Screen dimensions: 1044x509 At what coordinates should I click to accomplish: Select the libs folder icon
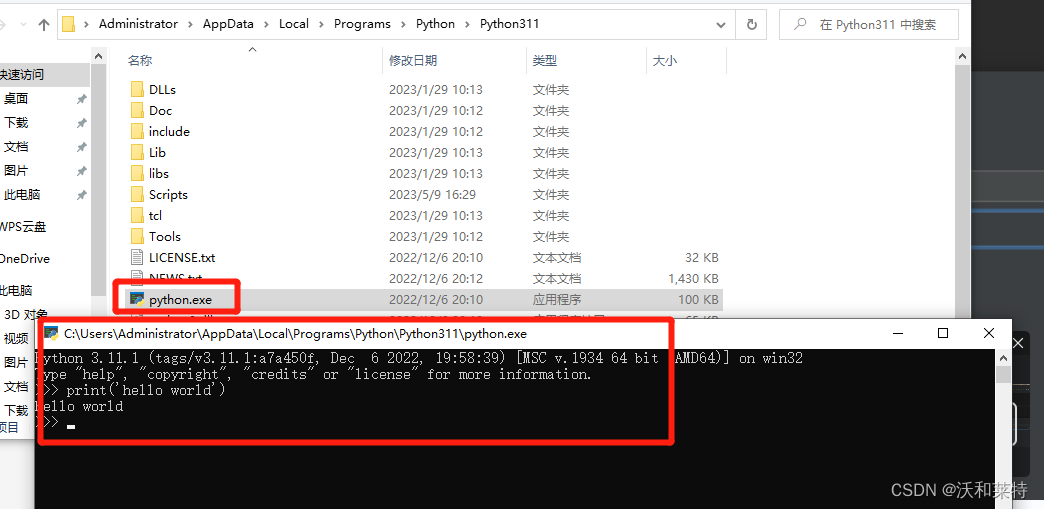point(137,173)
